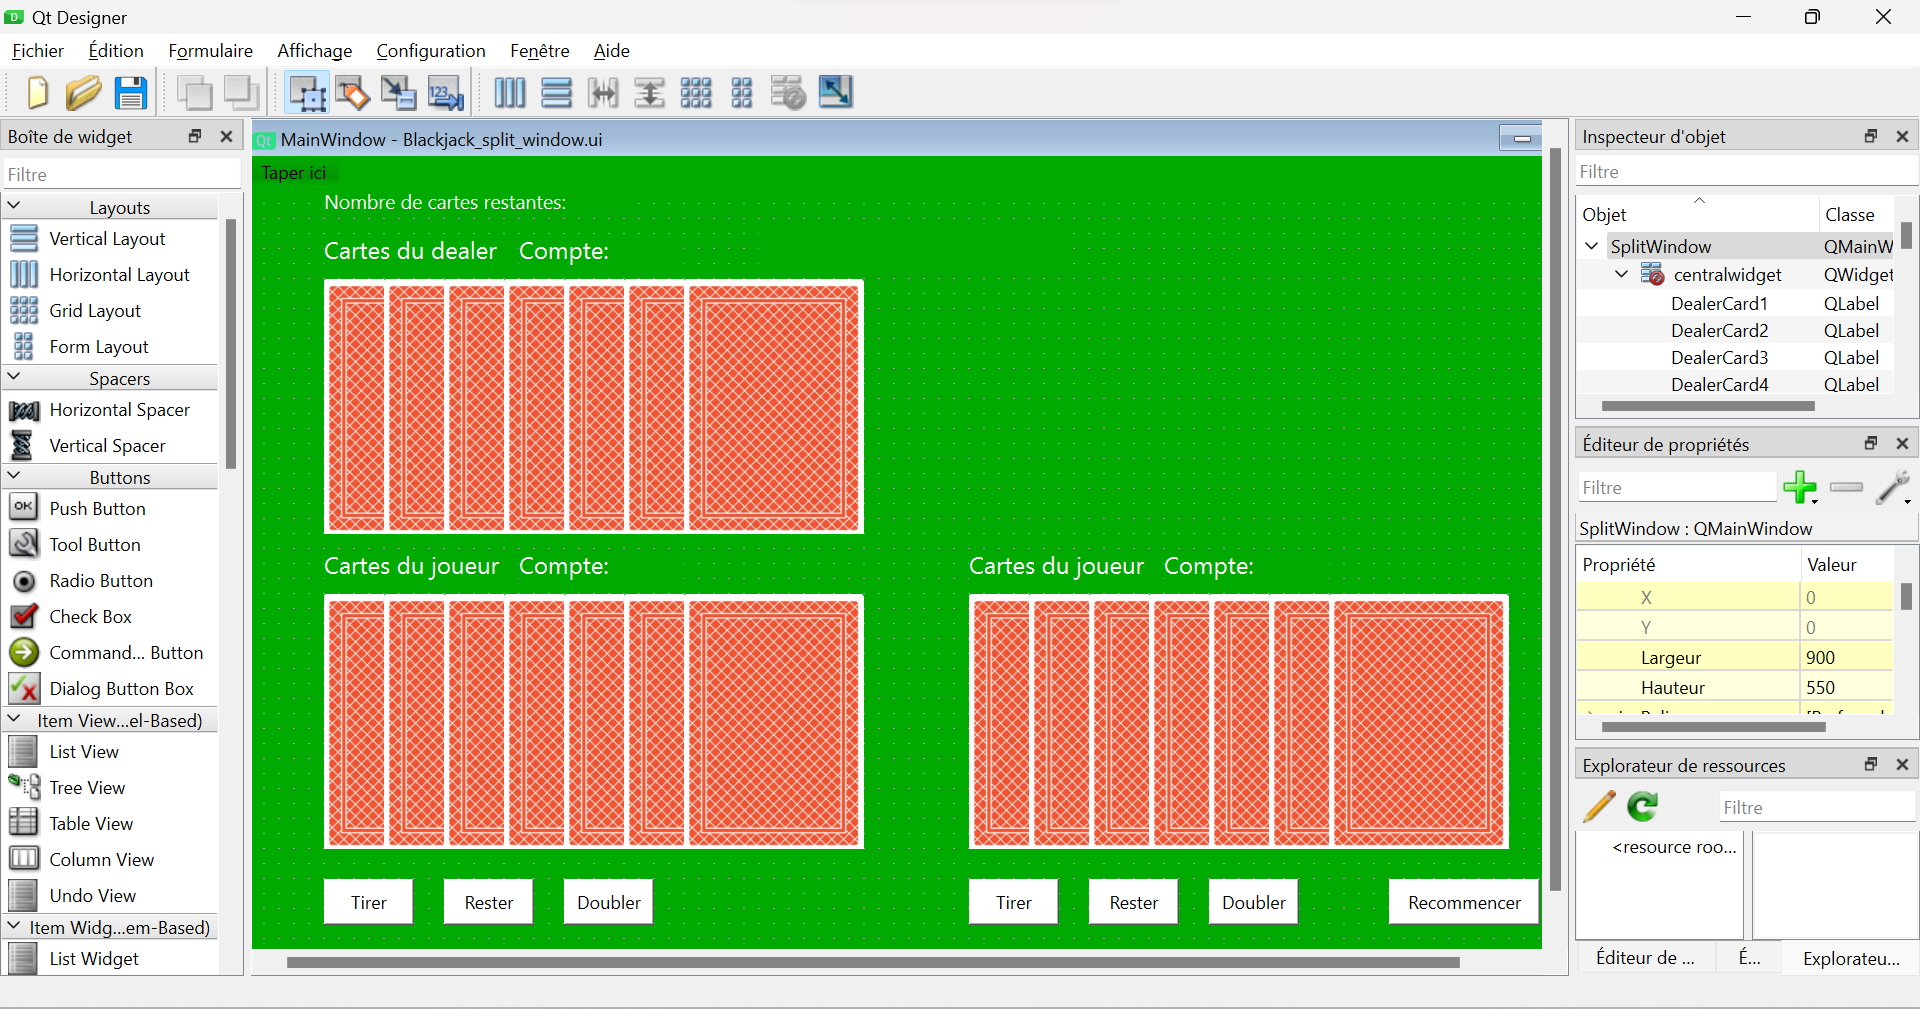Viewport: 1920px width, 1009px height.
Task: Click left player's Tirer button
Action: (368, 902)
